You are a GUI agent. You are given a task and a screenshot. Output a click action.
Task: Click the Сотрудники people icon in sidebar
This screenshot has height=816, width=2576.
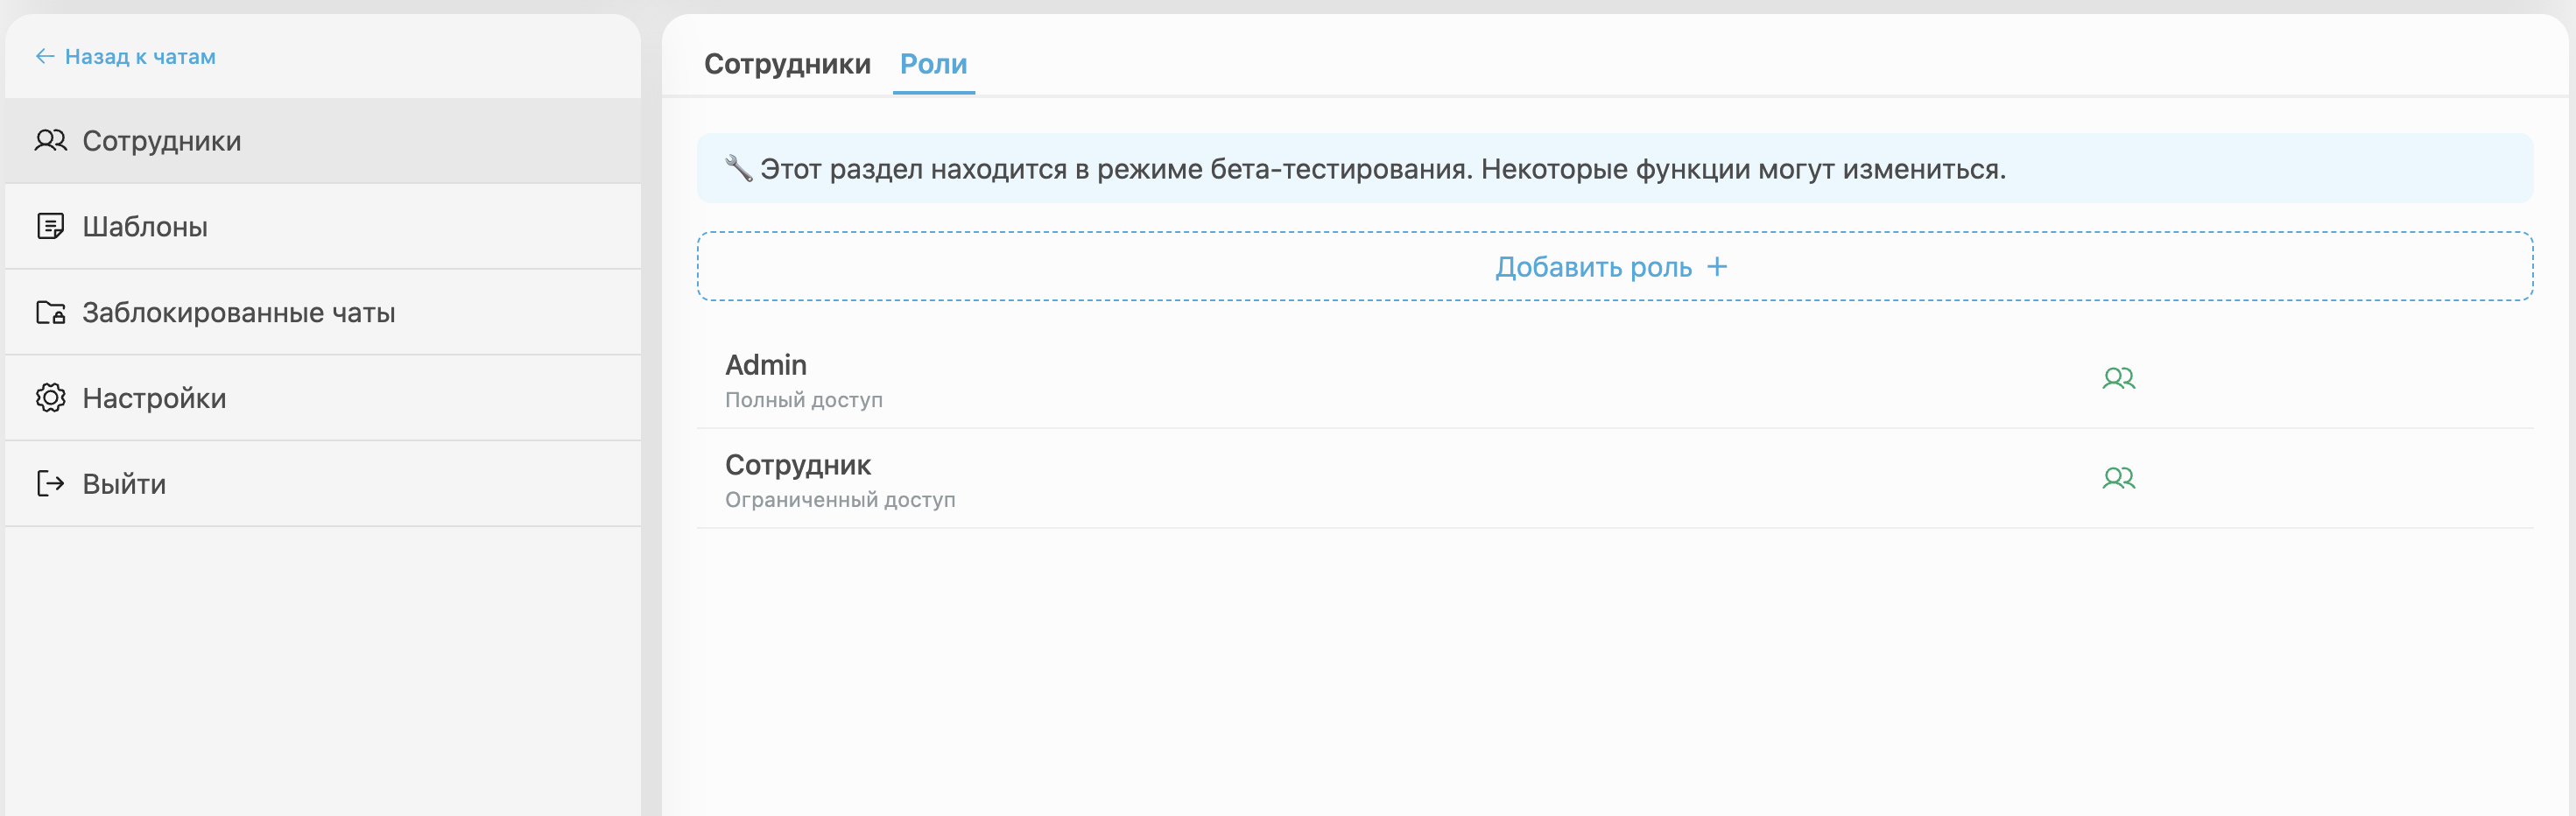click(x=50, y=141)
